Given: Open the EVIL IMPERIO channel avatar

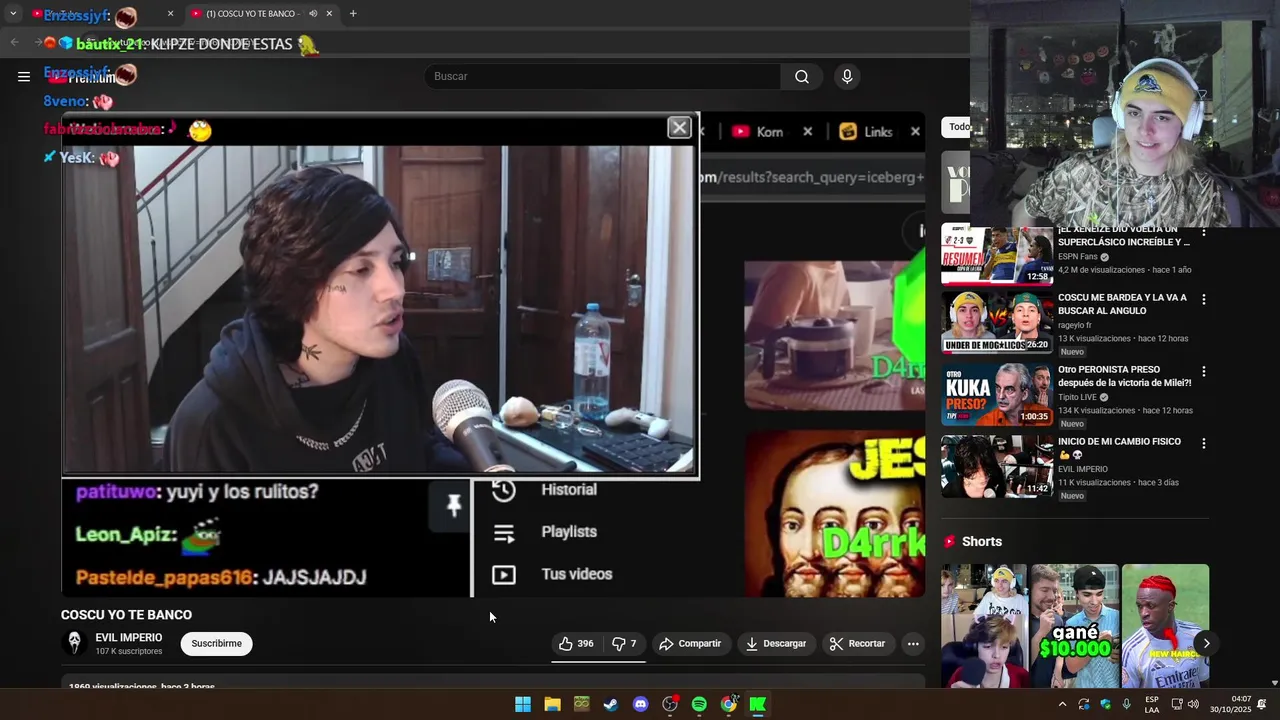Looking at the screenshot, I should click(73, 643).
